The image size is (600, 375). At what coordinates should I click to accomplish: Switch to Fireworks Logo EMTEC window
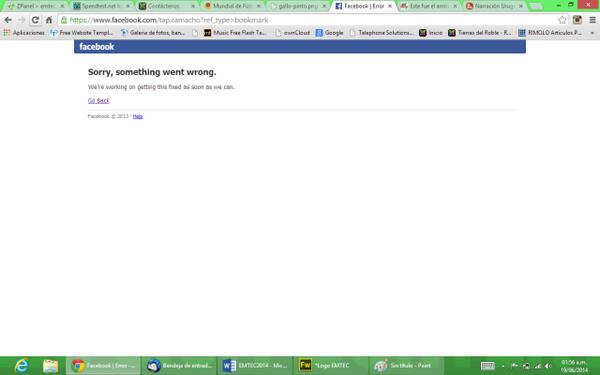[x=331, y=366]
